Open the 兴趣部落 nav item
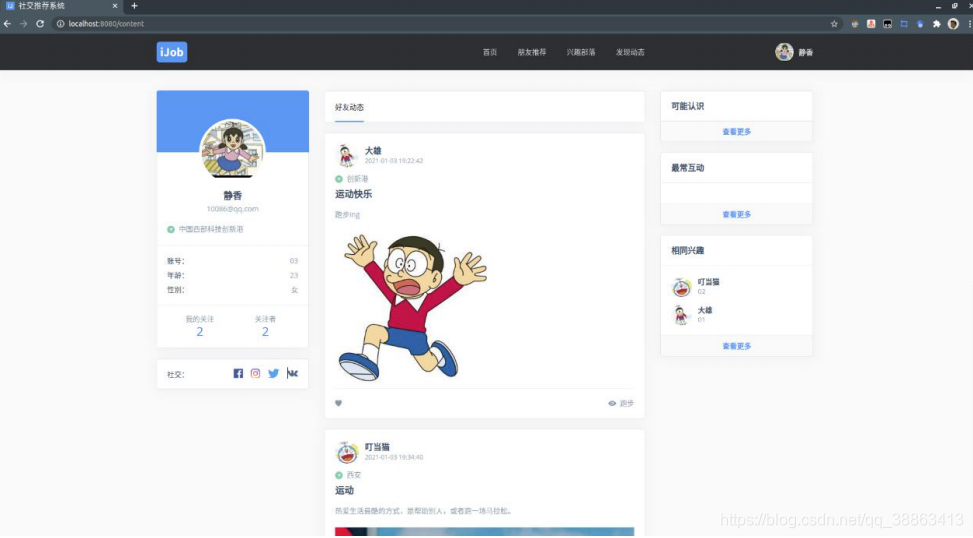973x538 pixels. (x=581, y=52)
